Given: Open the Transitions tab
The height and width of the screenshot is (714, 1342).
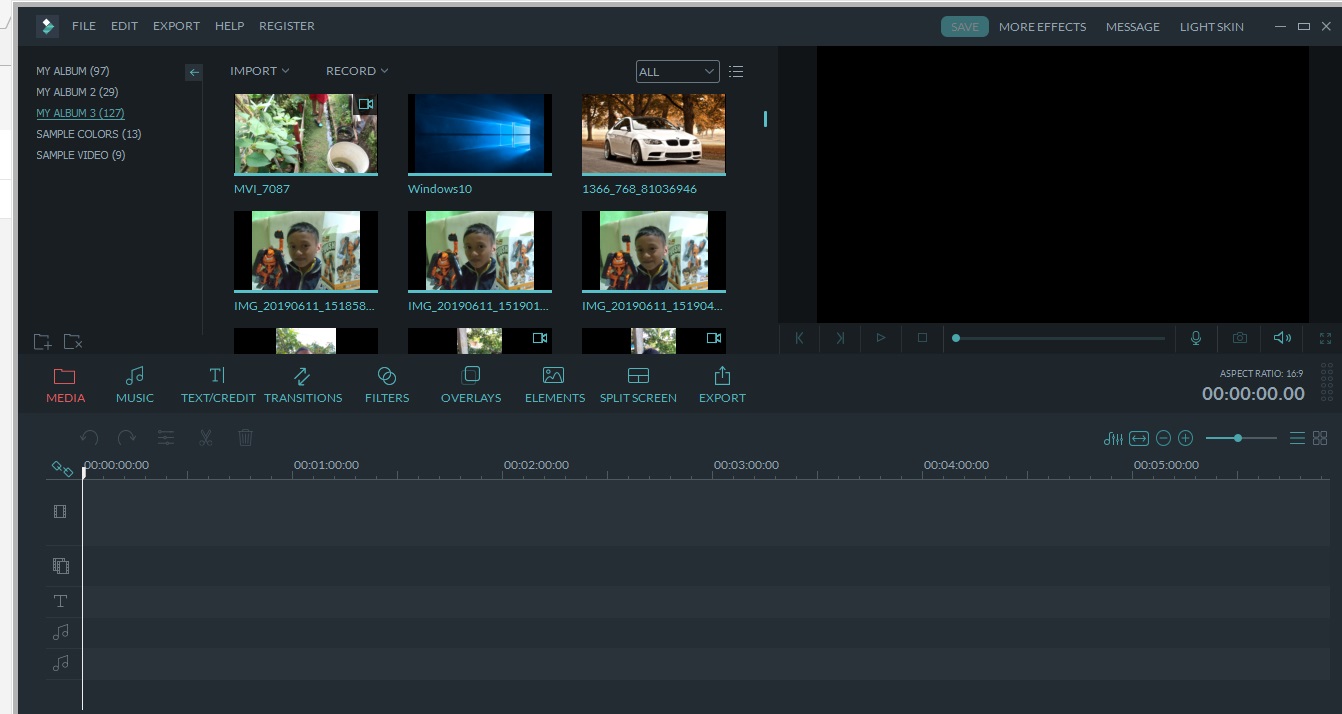Looking at the screenshot, I should 303,385.
